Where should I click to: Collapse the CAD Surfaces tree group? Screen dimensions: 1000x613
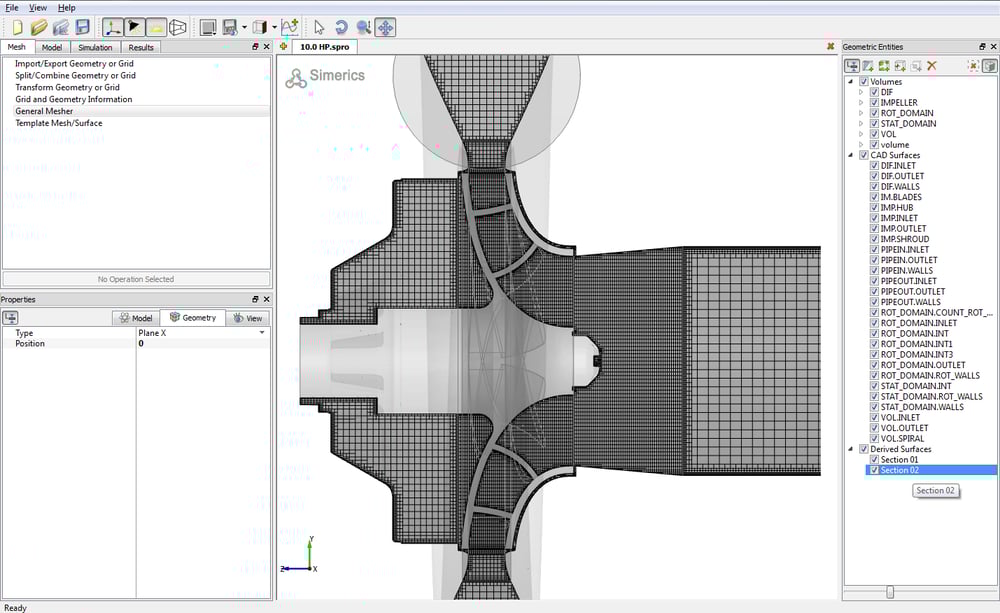pos(851,155)
